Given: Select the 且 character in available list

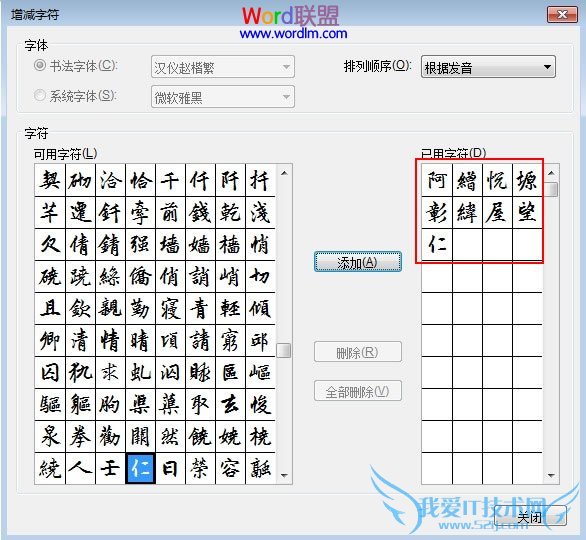Looking at the screenshot, I should 50,308.
